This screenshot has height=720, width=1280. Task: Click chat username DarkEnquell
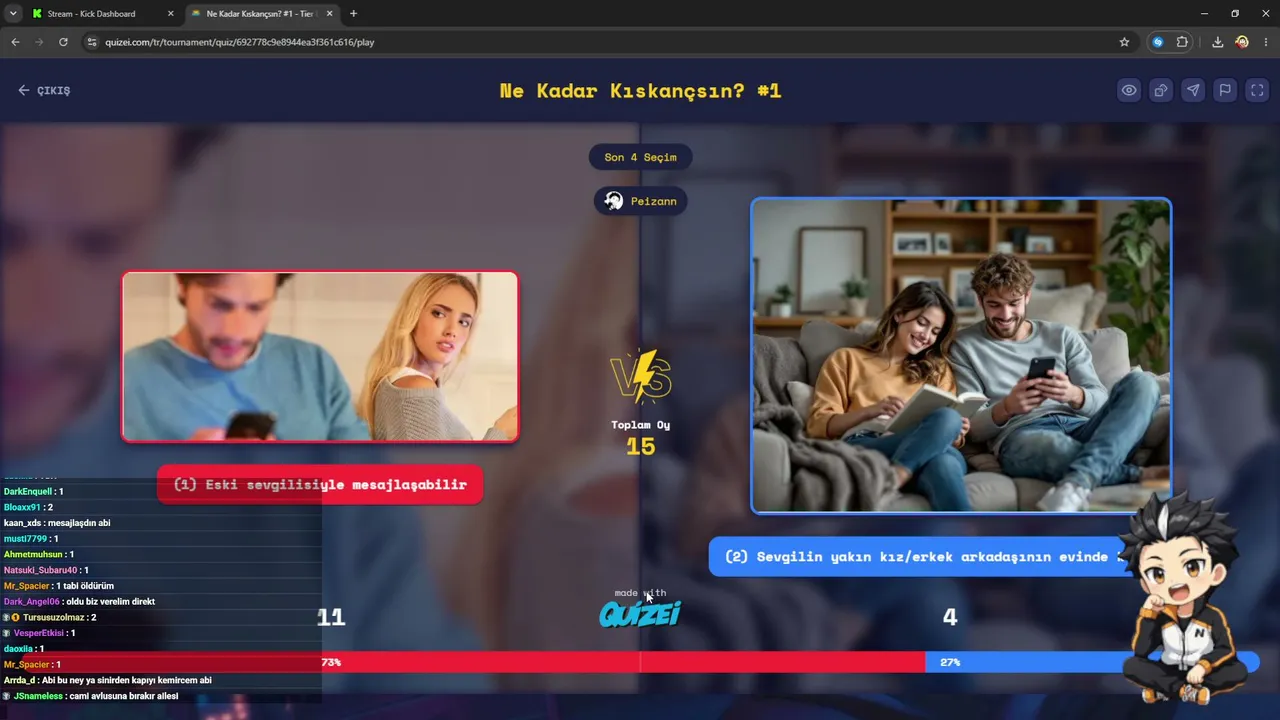(x=27, y=492)
